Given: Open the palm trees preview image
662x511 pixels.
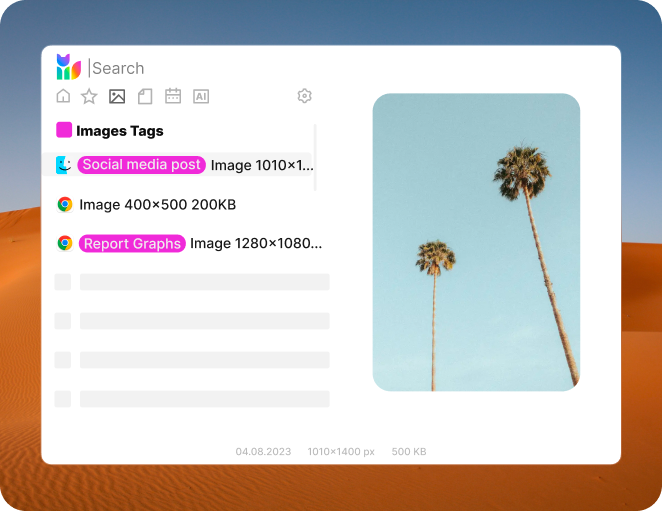Looking at the screenshot, I should tap(476, 242).
